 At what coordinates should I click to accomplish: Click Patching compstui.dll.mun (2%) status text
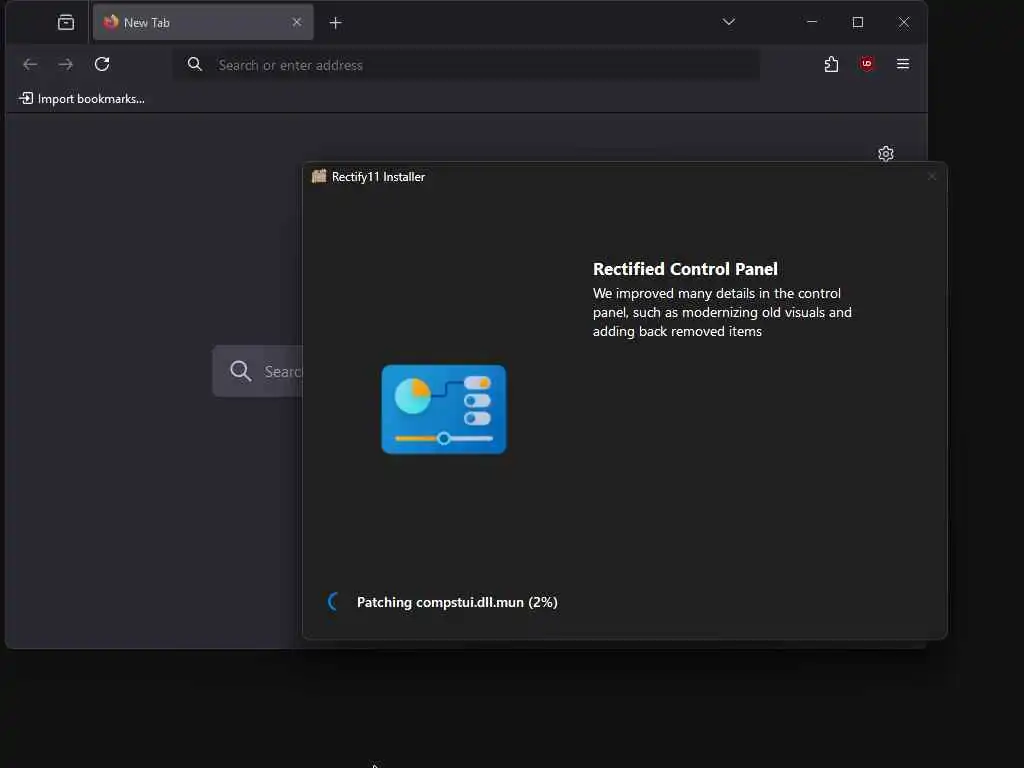pos(457,602)
